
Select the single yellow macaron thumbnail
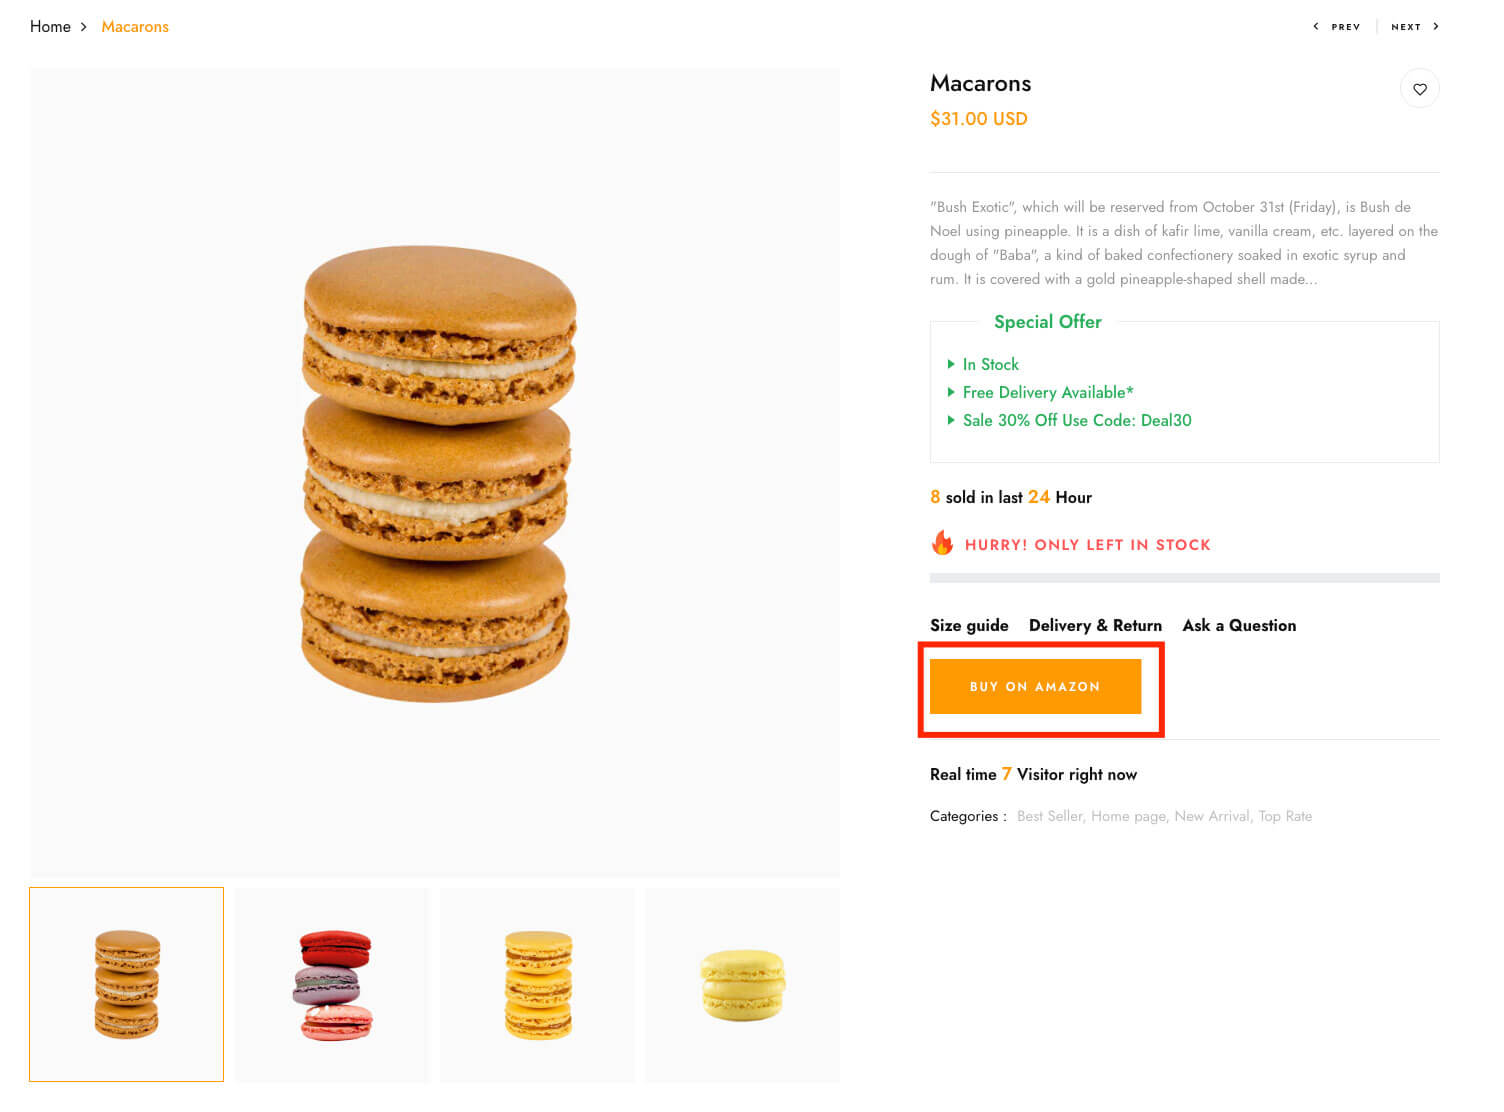coord(743,985)
